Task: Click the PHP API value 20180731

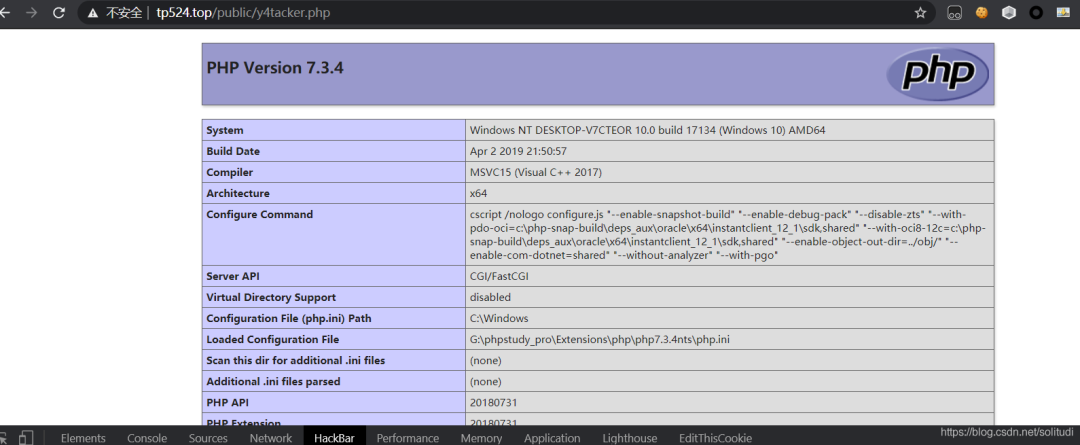Action: (x=493, y=402)
